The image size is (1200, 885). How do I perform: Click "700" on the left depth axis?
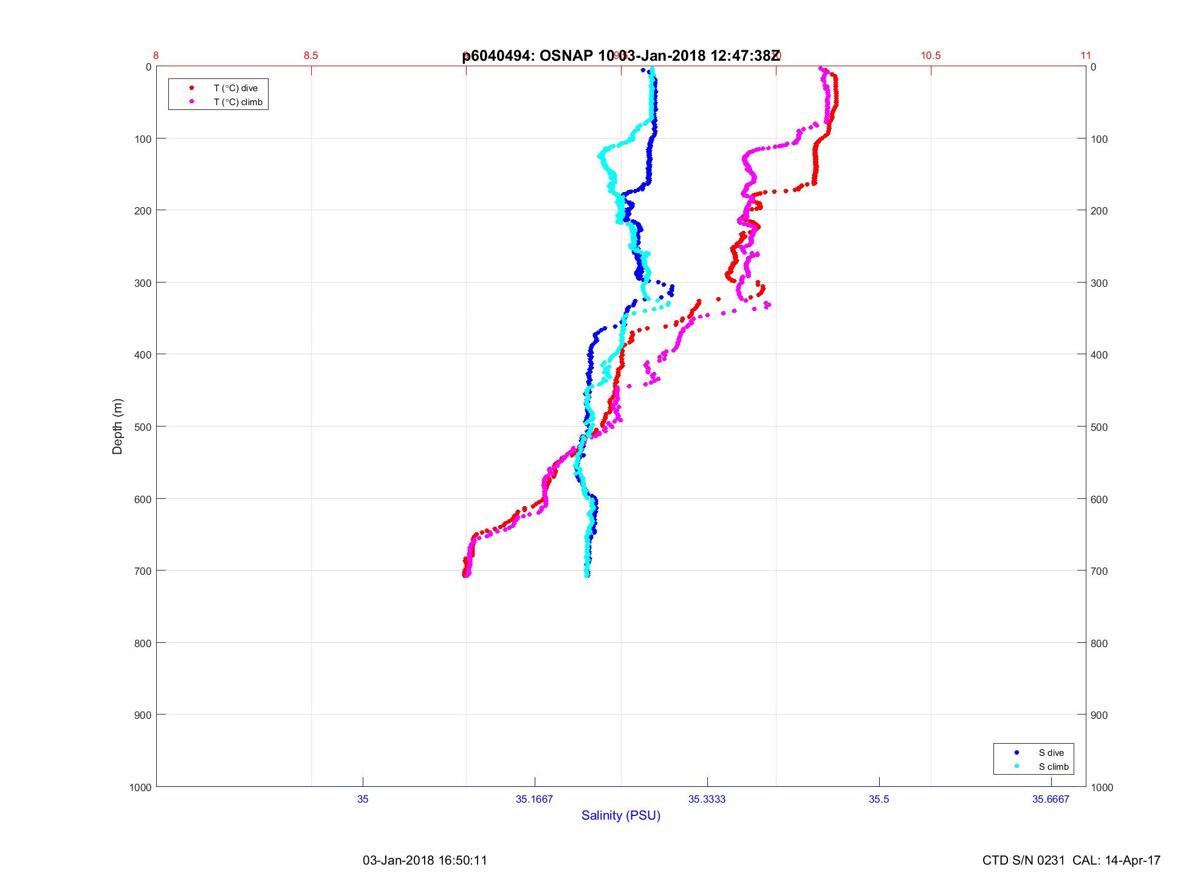point(142,571)
